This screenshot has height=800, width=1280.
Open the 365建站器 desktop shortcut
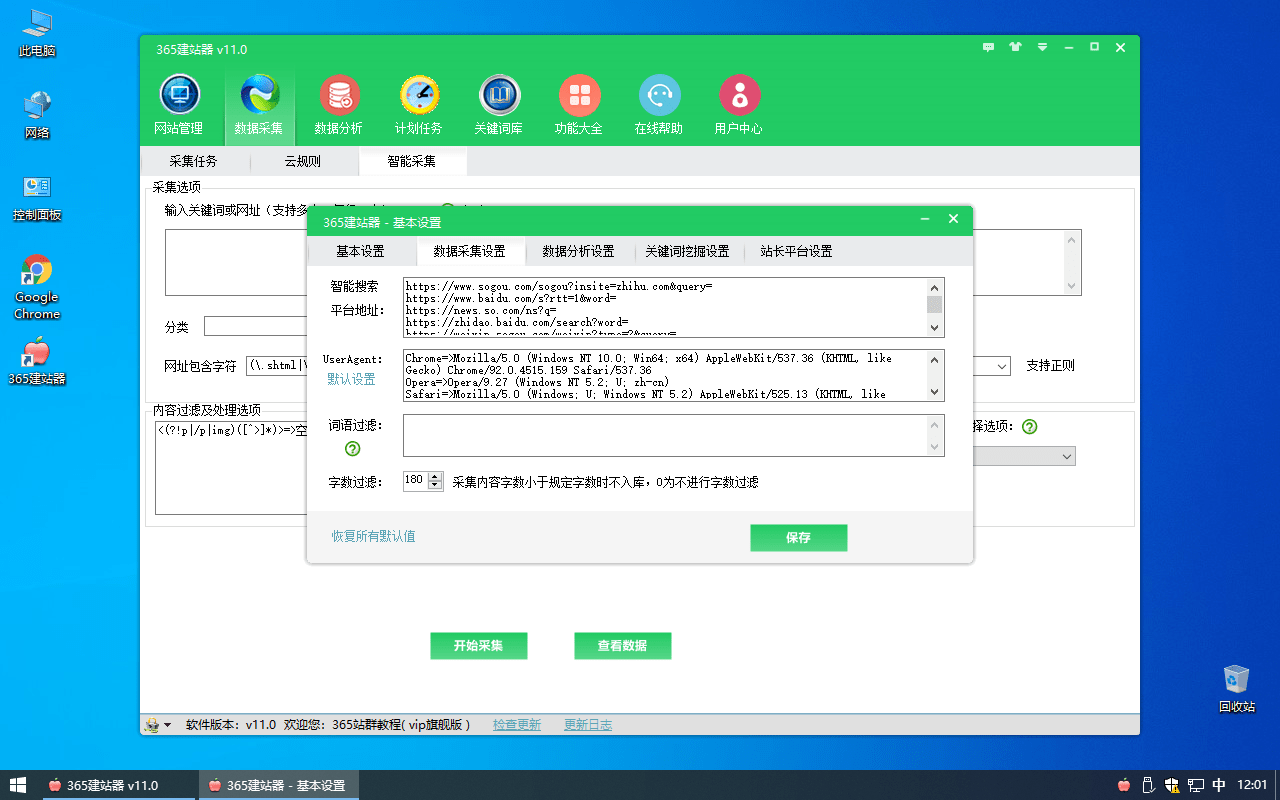click(37, 361)
